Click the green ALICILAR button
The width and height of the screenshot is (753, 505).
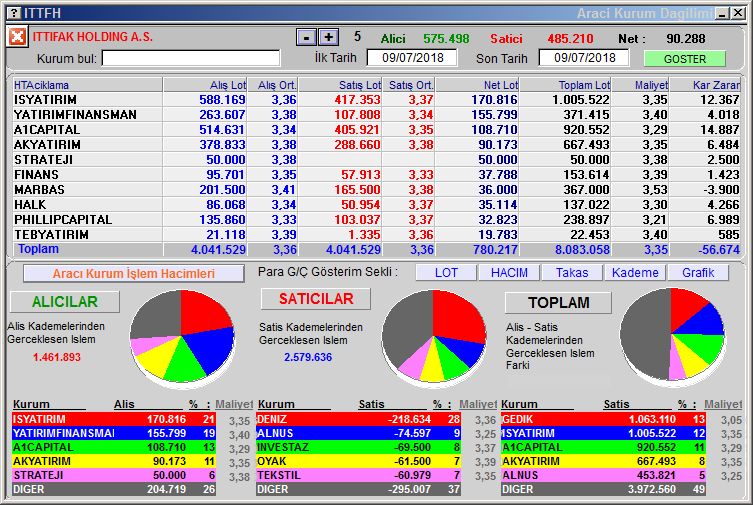coord(65,301)
